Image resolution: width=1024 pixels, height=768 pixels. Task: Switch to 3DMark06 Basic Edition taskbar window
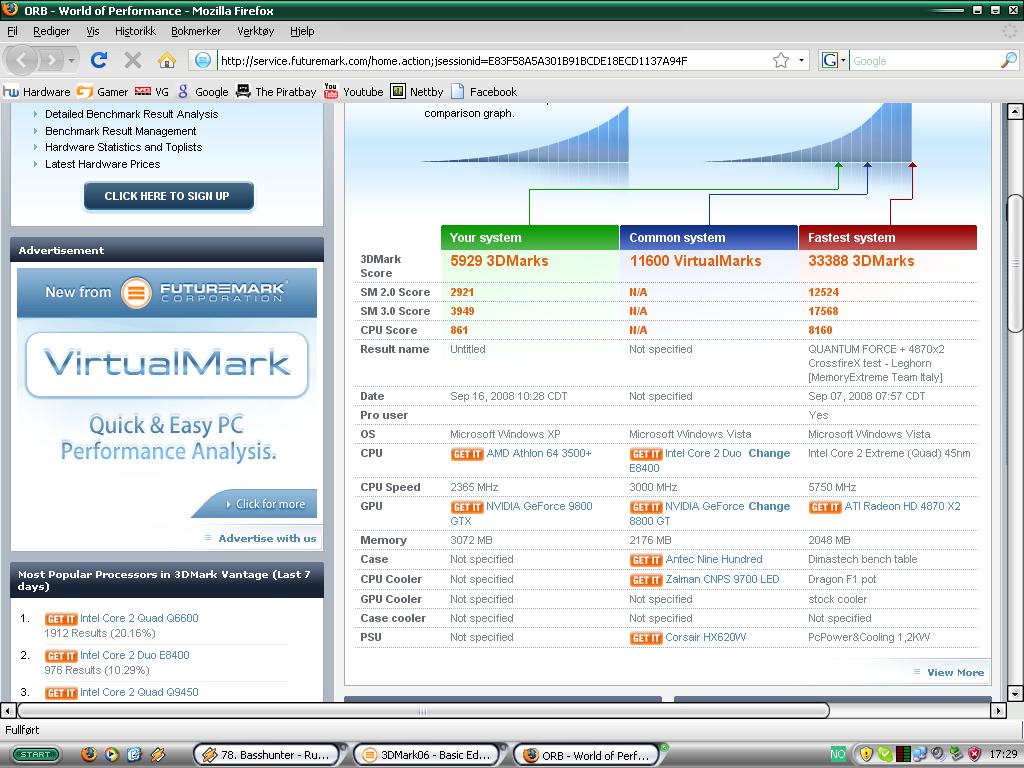coord(426,755)
